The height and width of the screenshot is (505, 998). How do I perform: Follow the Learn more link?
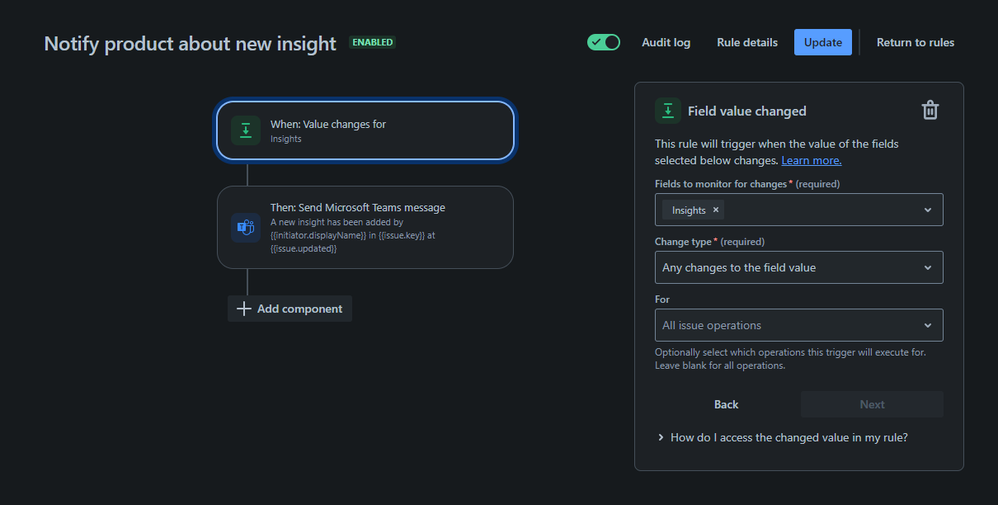[812, 160]
